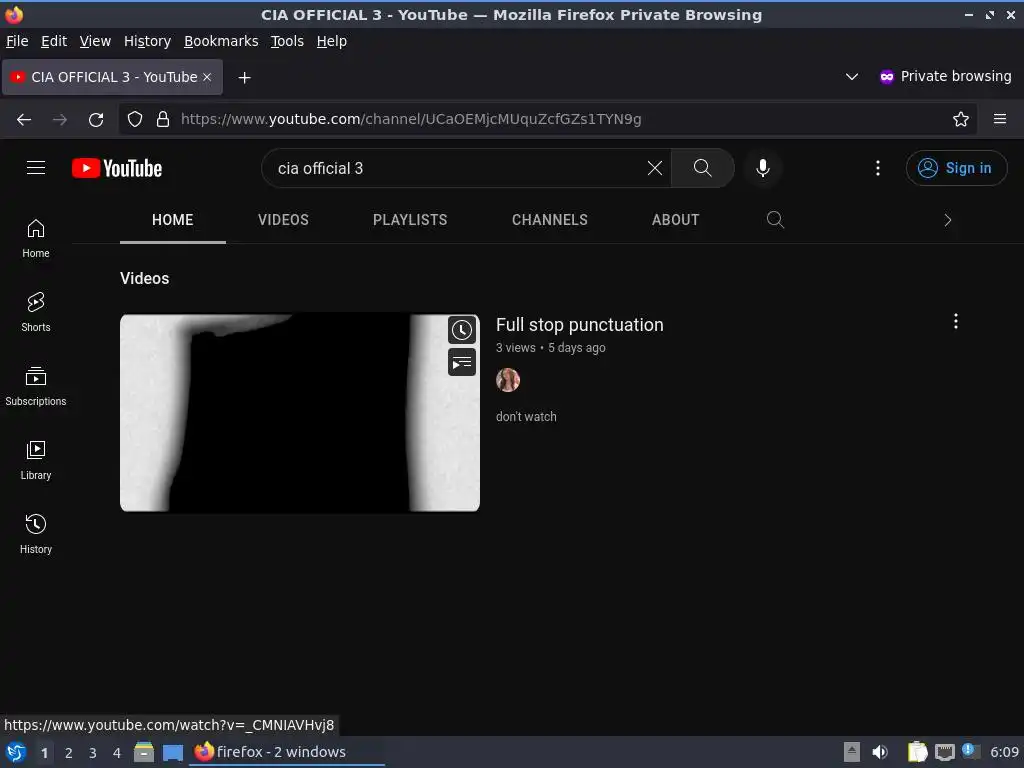Click the taskbar clock 6:09
The height and width of the screenshot is (768, 1024).
[1004, 752]
